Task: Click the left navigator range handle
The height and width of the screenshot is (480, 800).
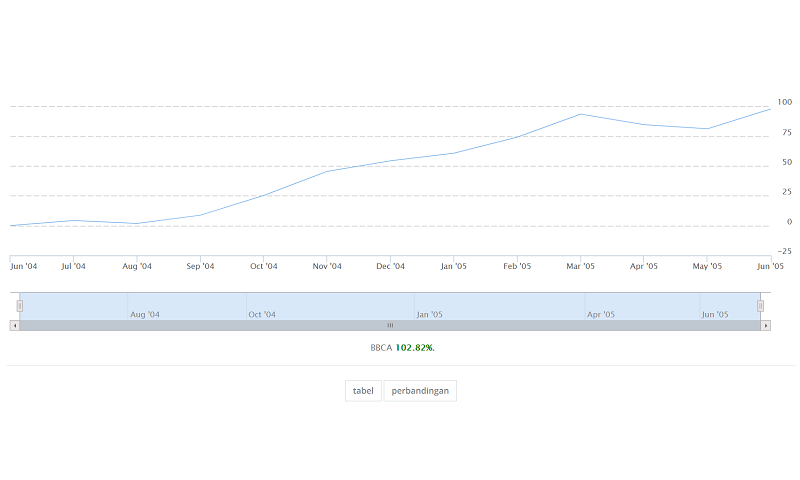Action: pyautogui.click(x=19, y=305)
